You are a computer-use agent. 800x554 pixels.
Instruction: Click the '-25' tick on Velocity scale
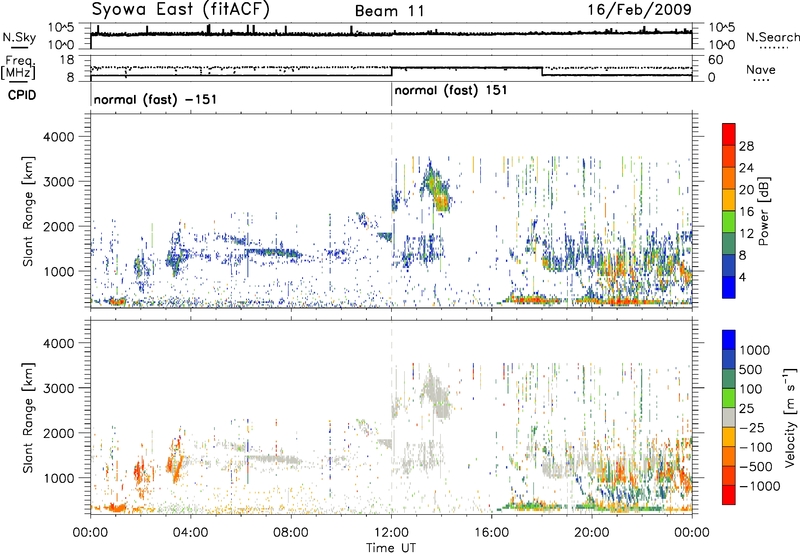click(751, 428)
